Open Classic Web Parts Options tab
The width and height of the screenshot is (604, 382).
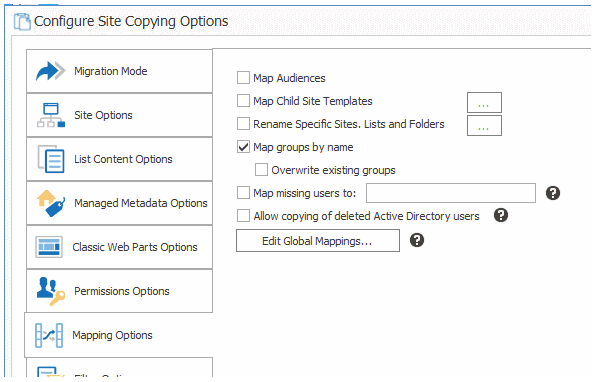click(x=119, y=247)
